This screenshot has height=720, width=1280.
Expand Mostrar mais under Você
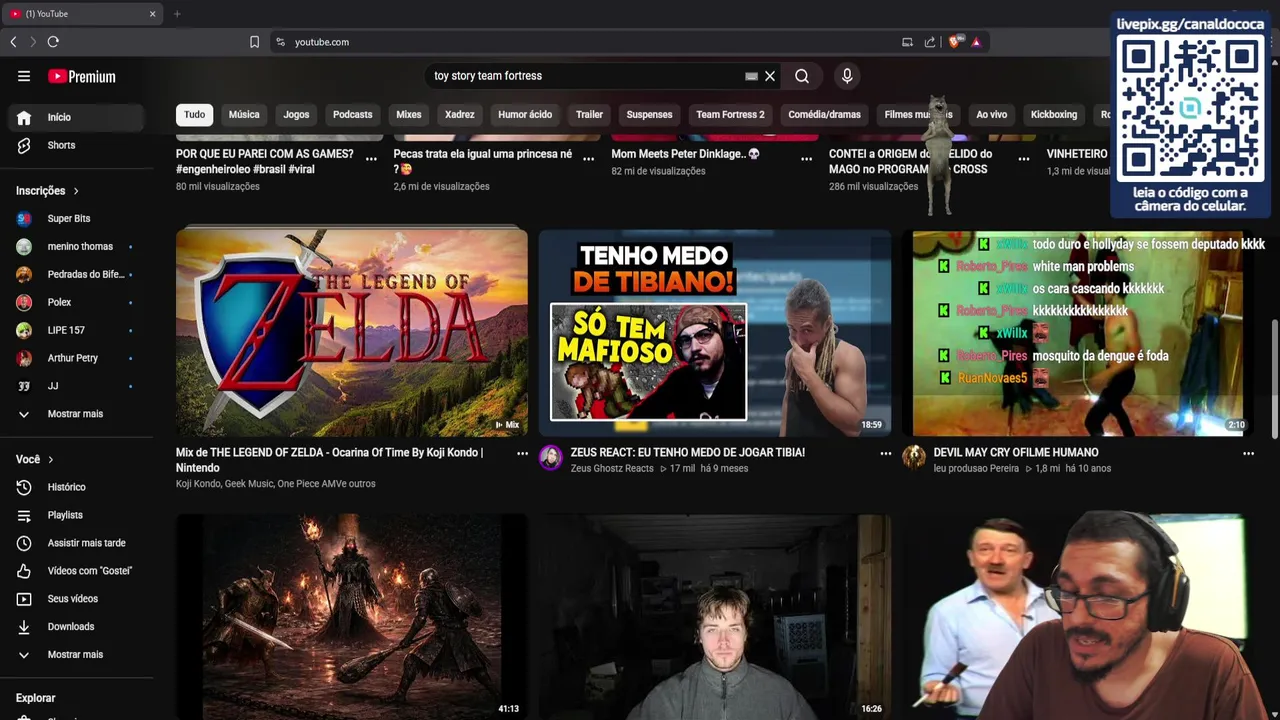pos(77,655)
